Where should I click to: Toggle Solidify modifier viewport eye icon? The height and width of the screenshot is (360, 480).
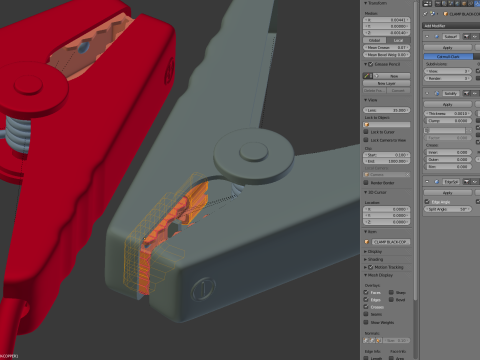click(475, 93)
